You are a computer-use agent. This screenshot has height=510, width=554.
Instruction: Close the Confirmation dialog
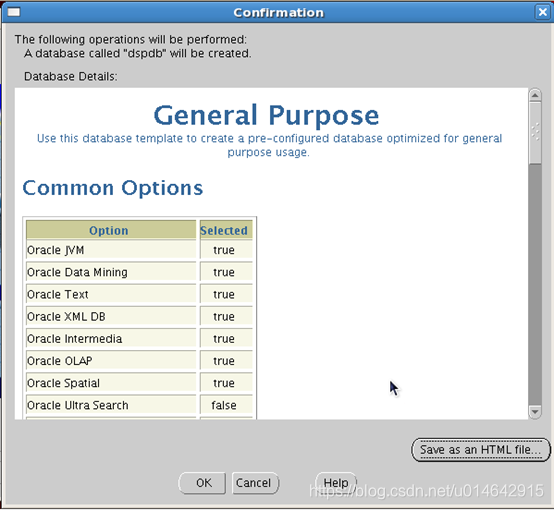pos(542,12)
